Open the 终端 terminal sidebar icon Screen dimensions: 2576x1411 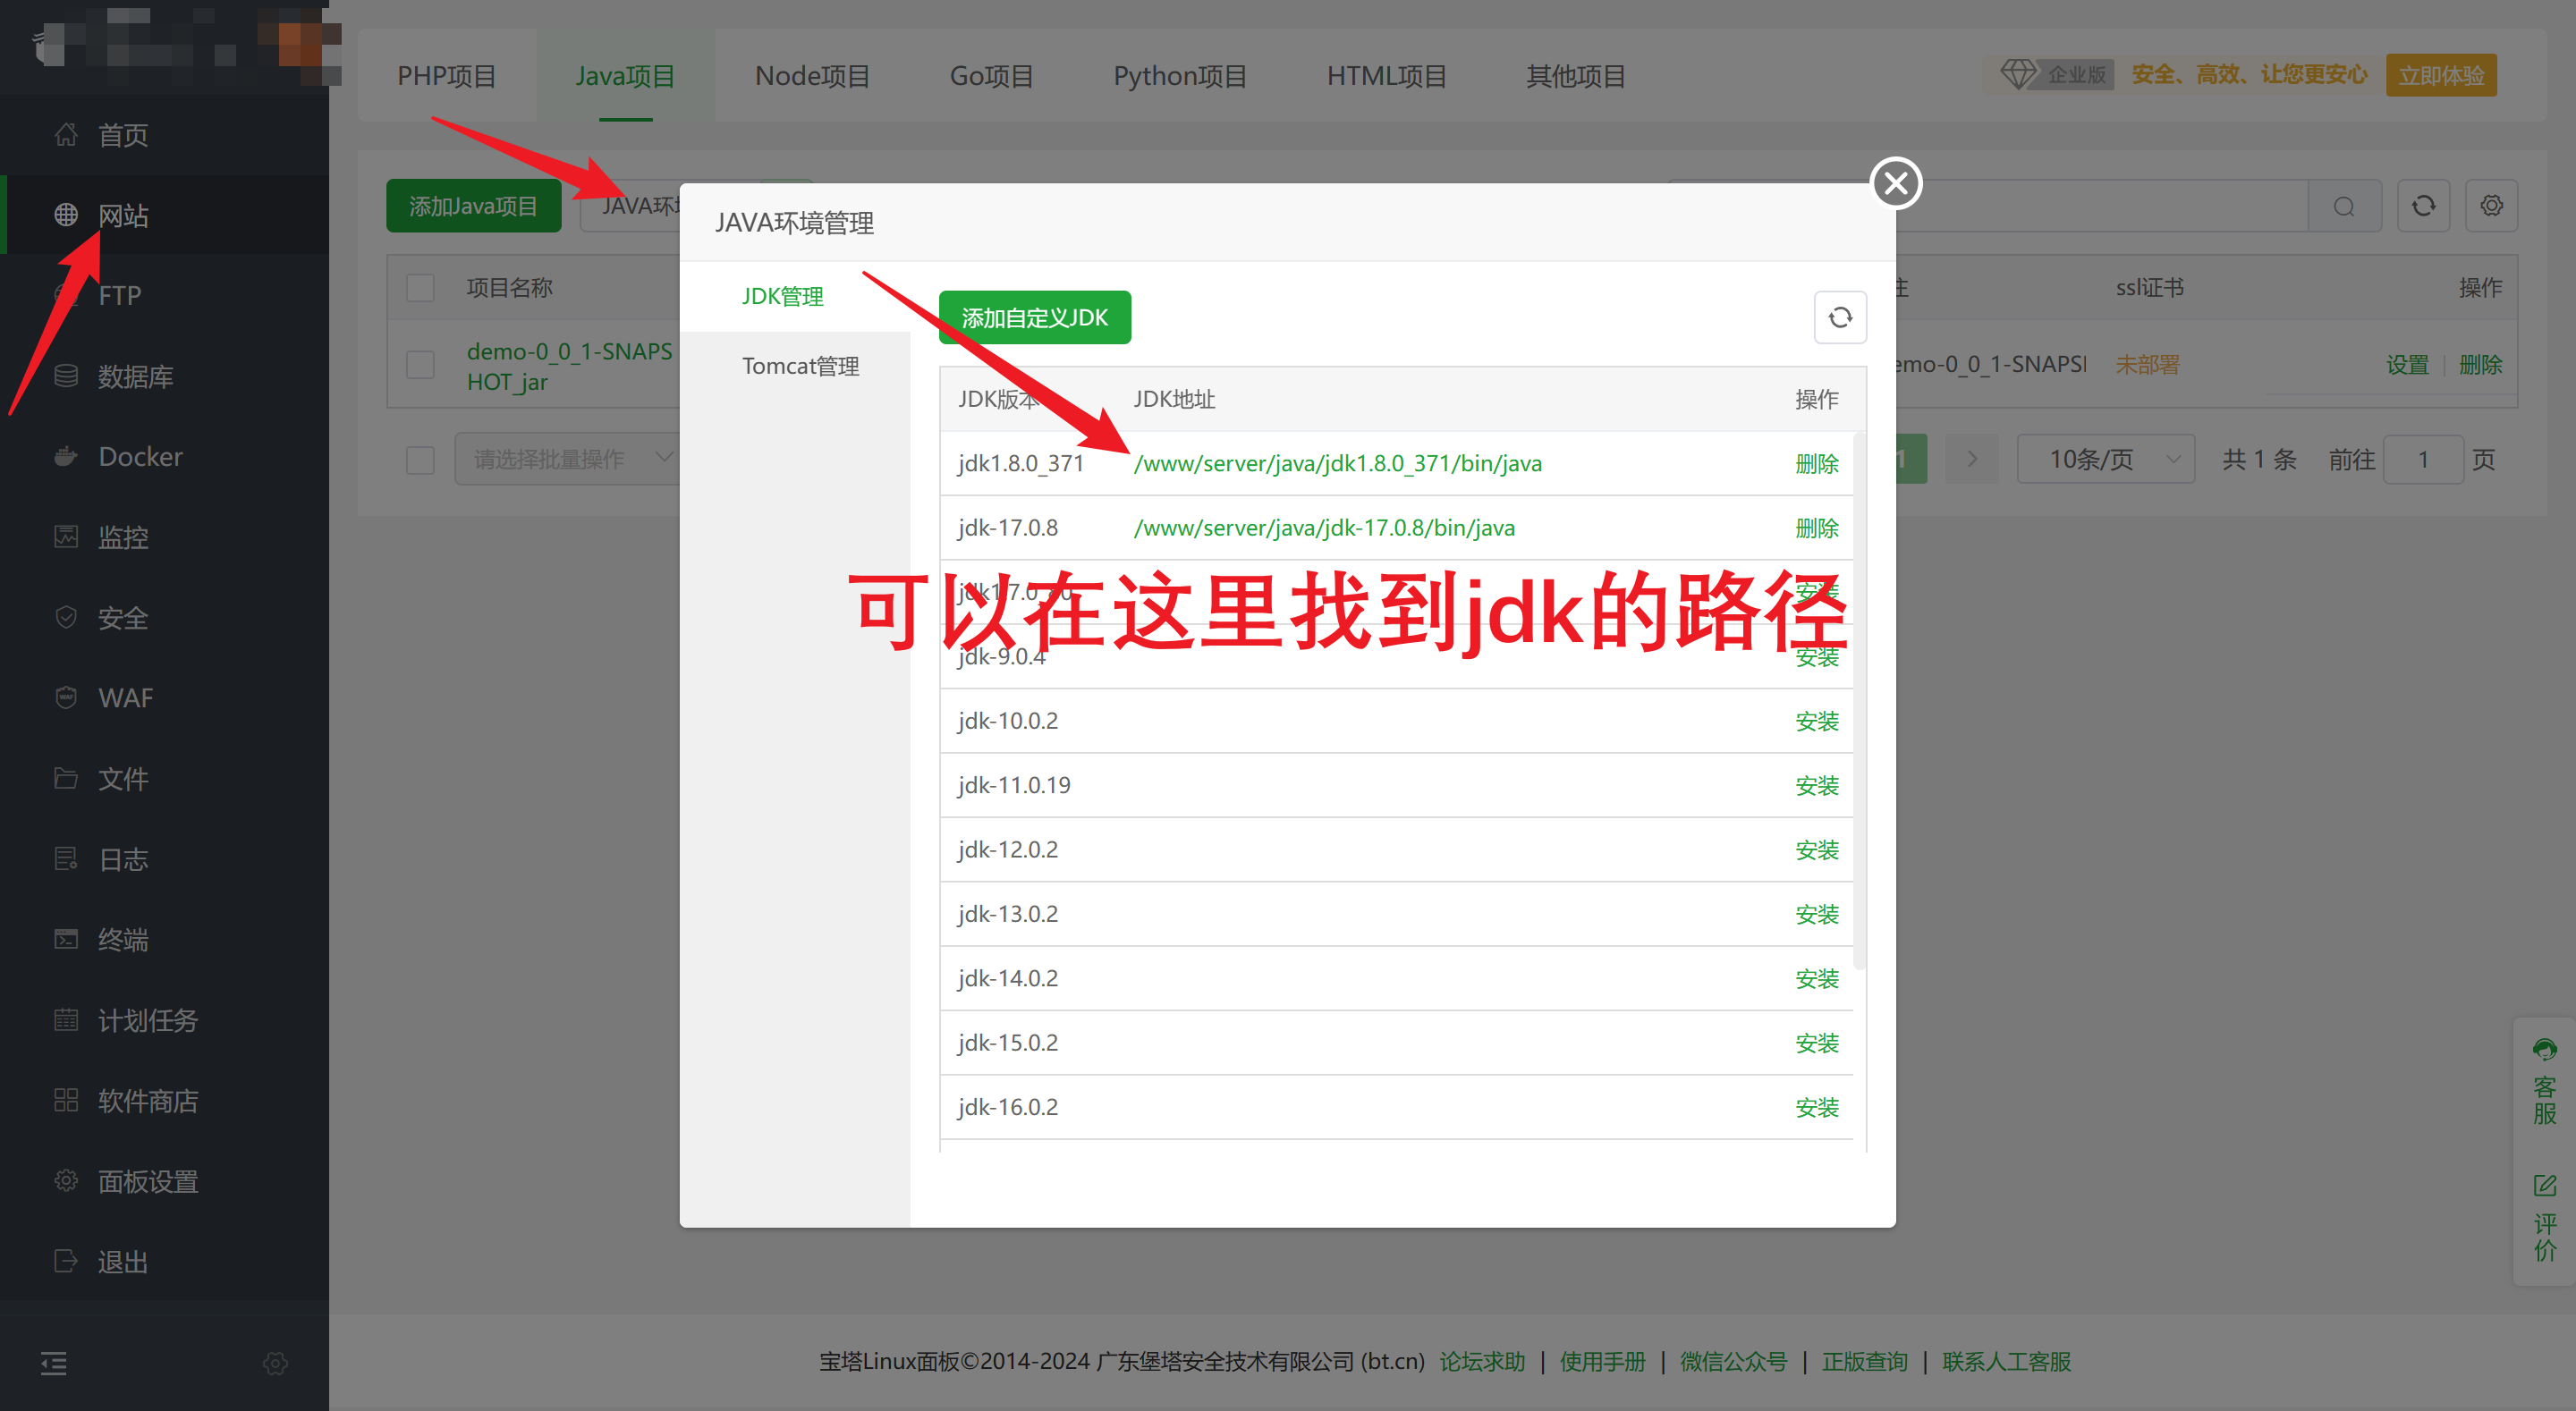(x=66, y=939)
